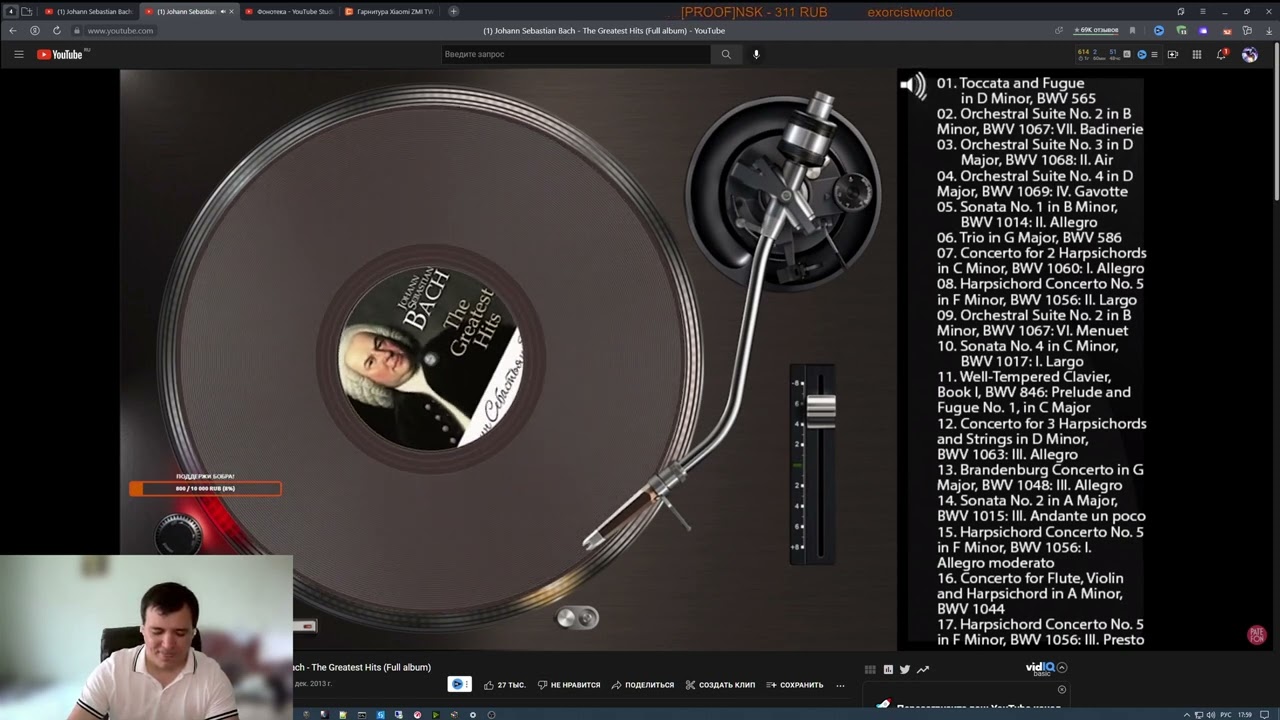Image resolution: width=1280 pixels, height=720 pixels.
Task: Click the magnifier search button
Action: (726, 54)
